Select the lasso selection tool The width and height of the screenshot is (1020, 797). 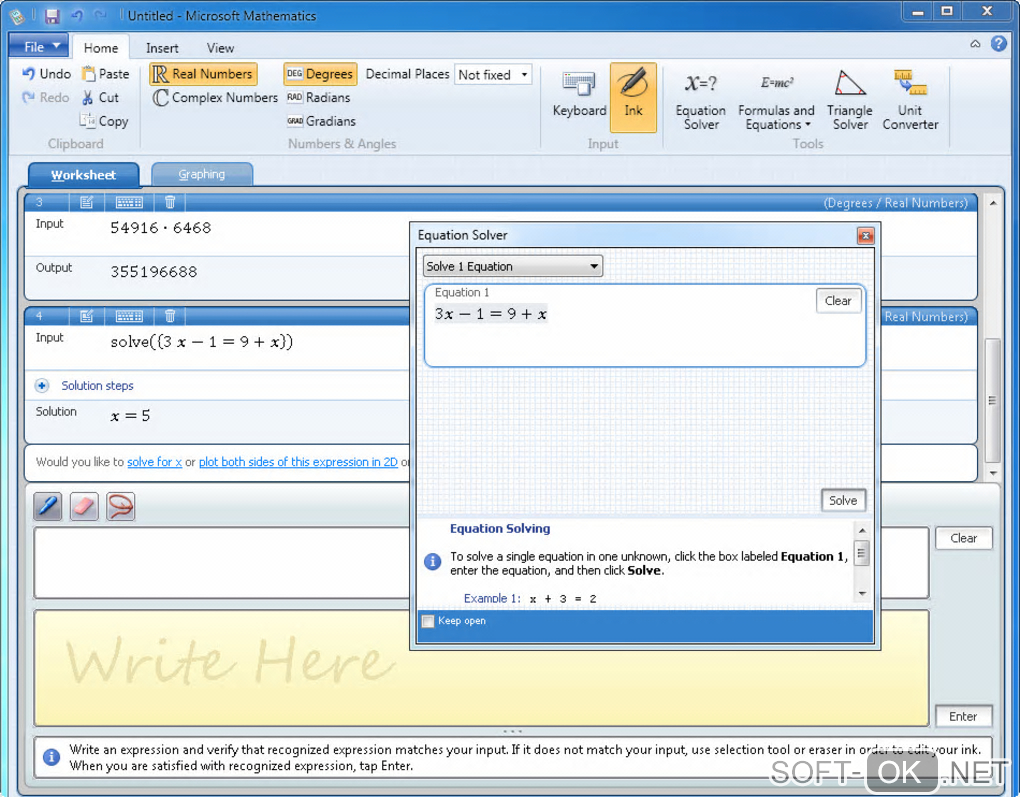click(x=120, y=506)
